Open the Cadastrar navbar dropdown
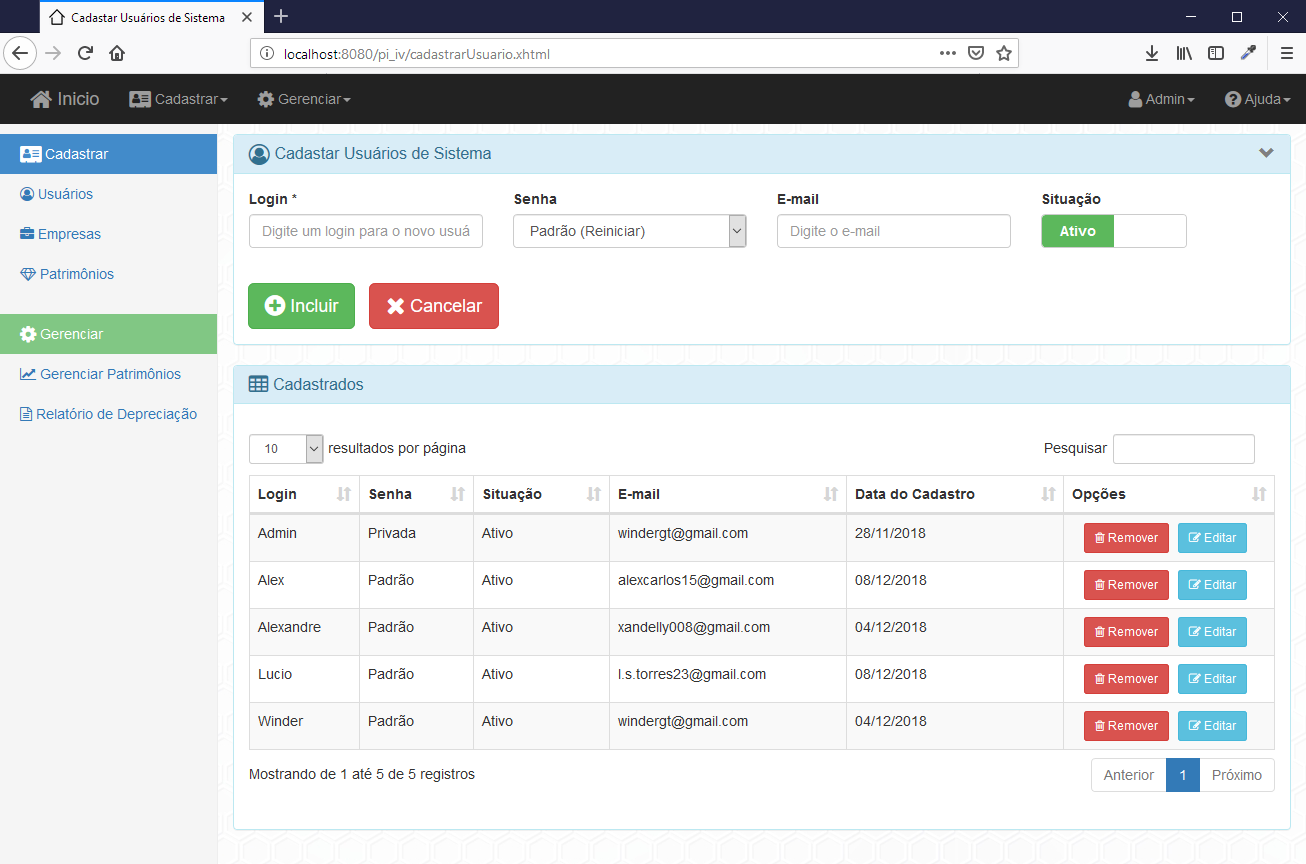 pyautogui.click(x=179, y=99)
